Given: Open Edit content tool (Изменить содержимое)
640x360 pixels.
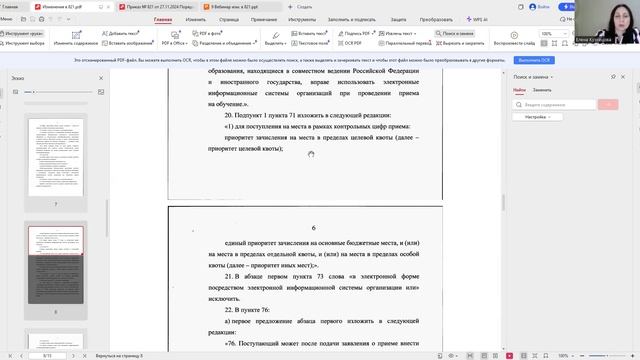Looking at the screenshot, I should (76, 38).
